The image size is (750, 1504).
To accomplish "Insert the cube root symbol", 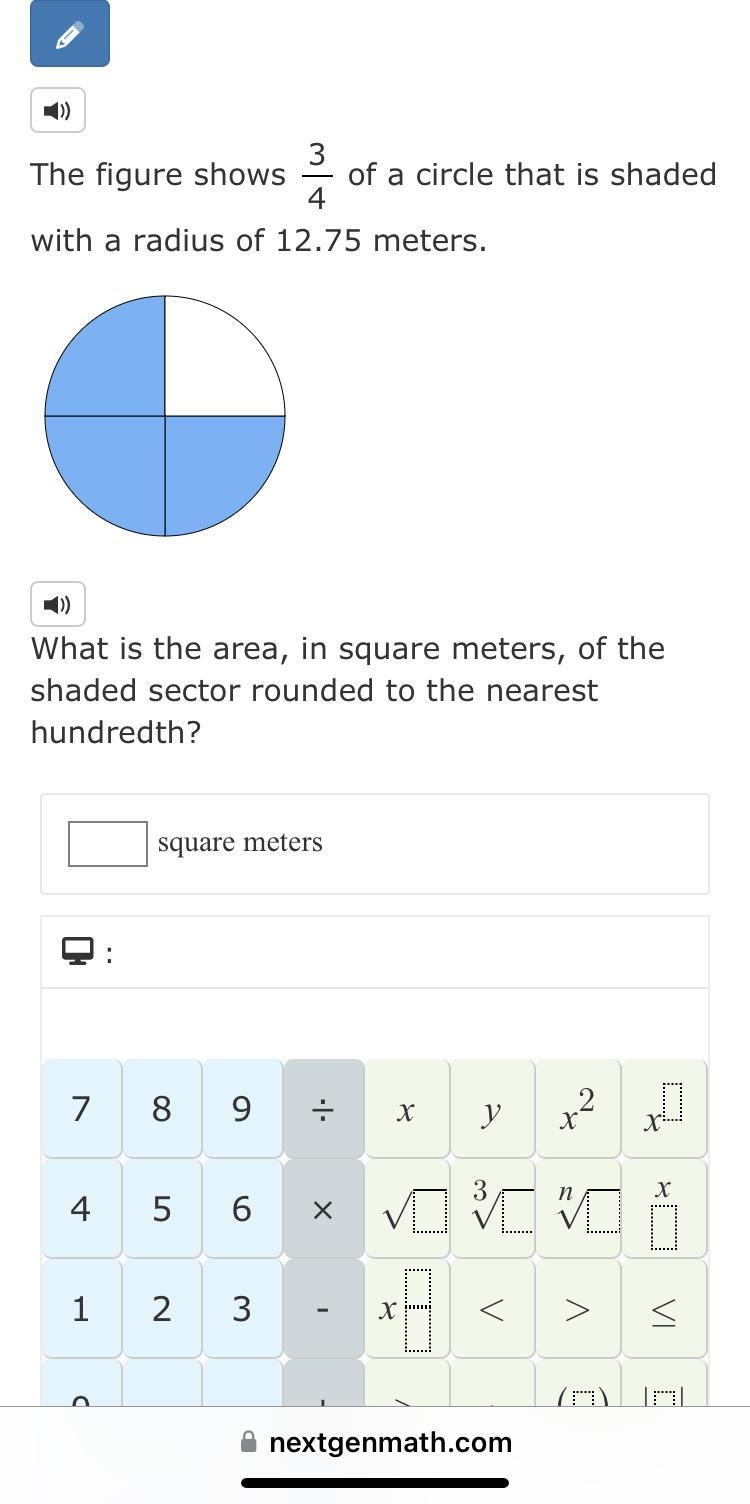I will (x=492, y=1208).
